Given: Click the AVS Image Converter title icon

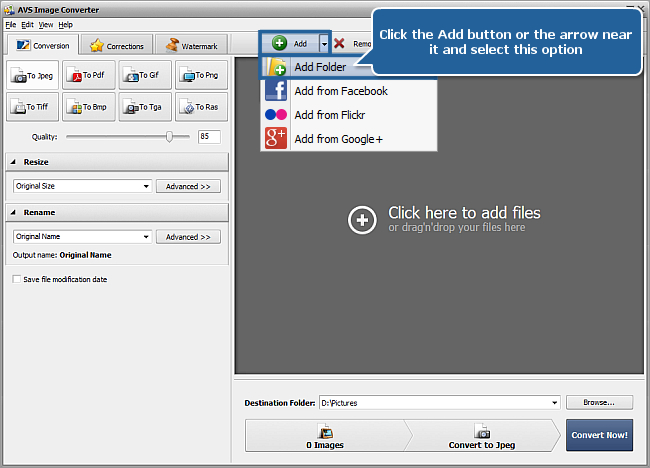Looking at the screenshot, I should click(9, 9).
